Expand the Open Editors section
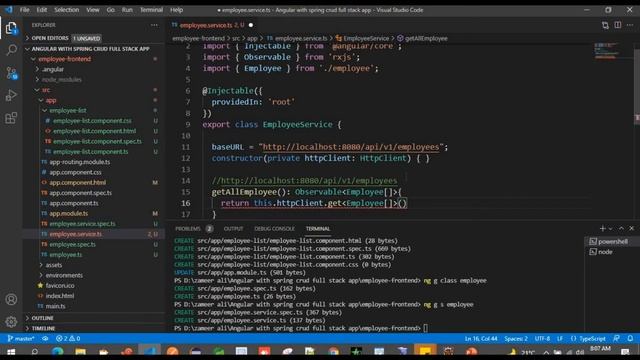The width and height of the screenshot is (640, 360). click(x=50, y=38)
